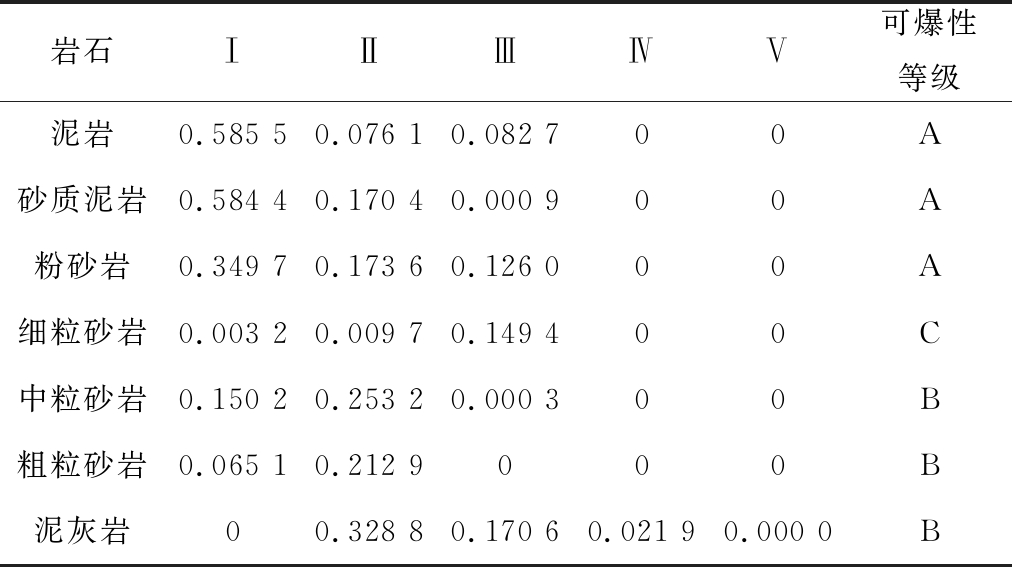
Task: Click the cell value 0.585 5
Action: [x=232, y=134]
